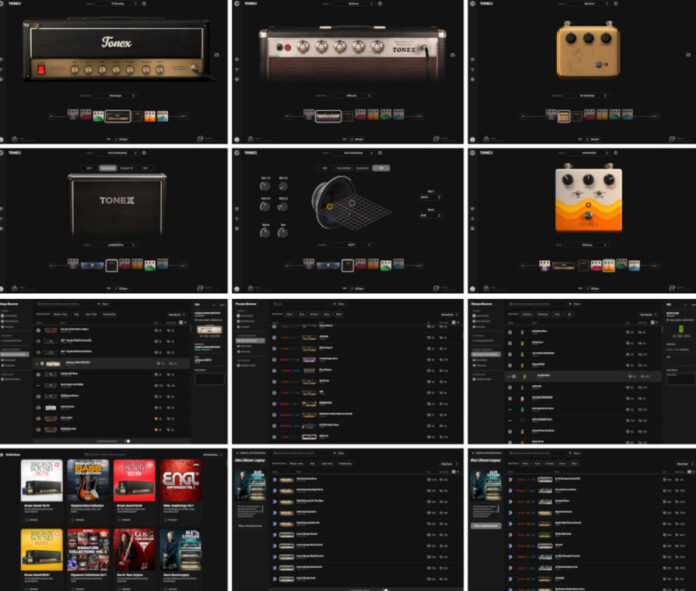
Task: Open the sort dropdown in the Collections grid header
Action: pyautogui.click(x=213, y=455)
